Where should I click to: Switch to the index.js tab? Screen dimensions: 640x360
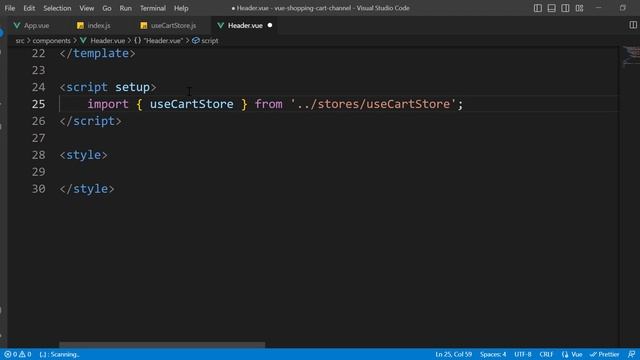click(94, 25)
